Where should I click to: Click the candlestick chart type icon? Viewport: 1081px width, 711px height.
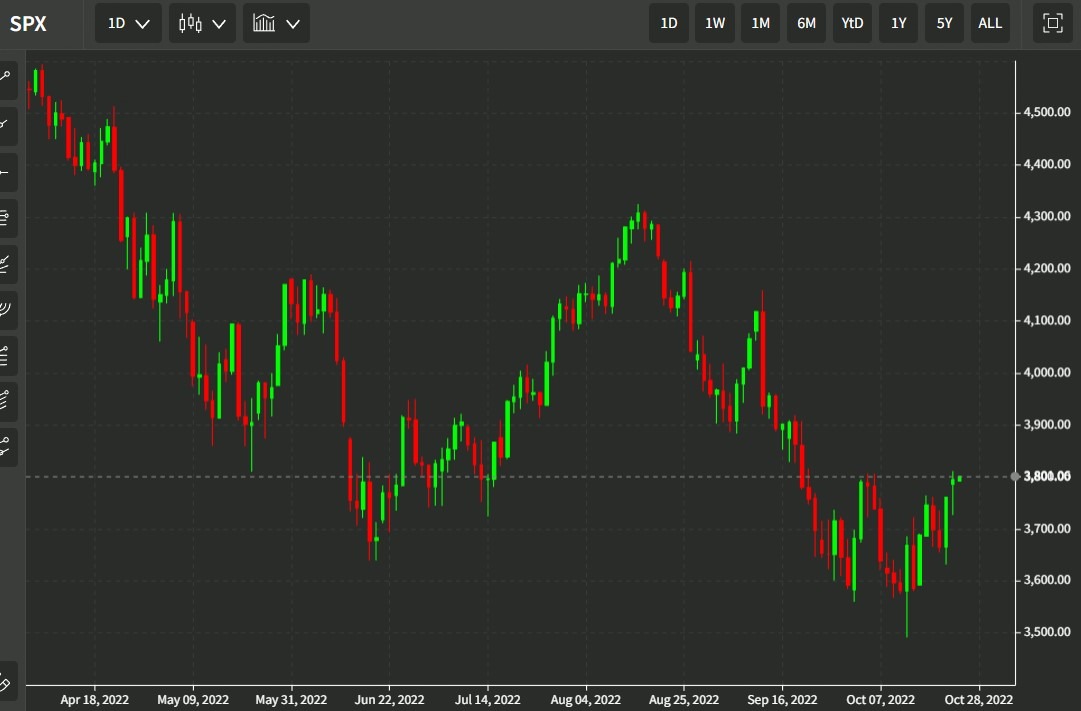coord(190,23)
